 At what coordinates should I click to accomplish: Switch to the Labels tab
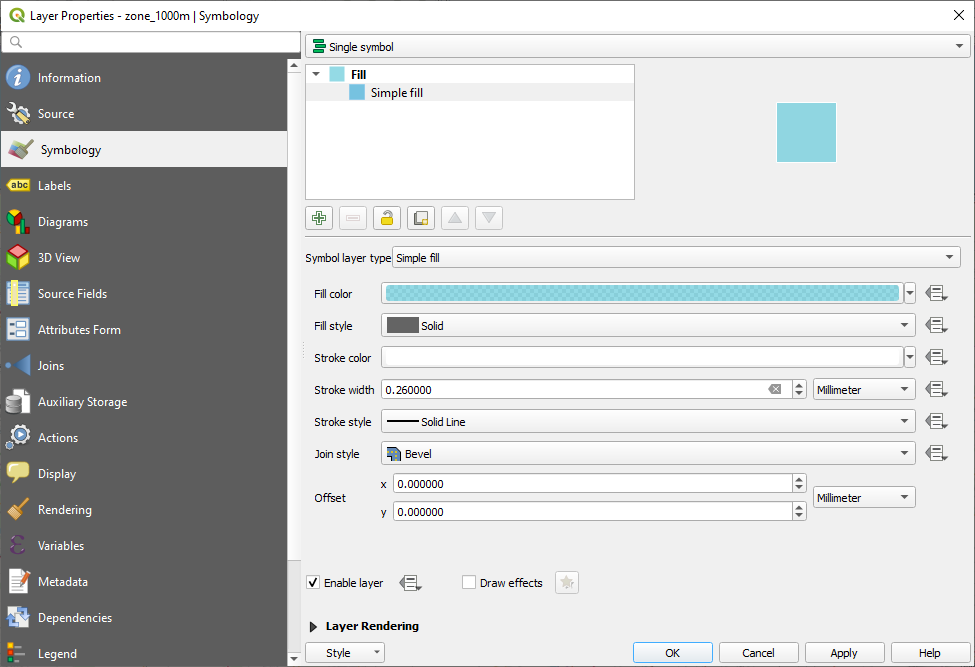[x=54, y=186]
